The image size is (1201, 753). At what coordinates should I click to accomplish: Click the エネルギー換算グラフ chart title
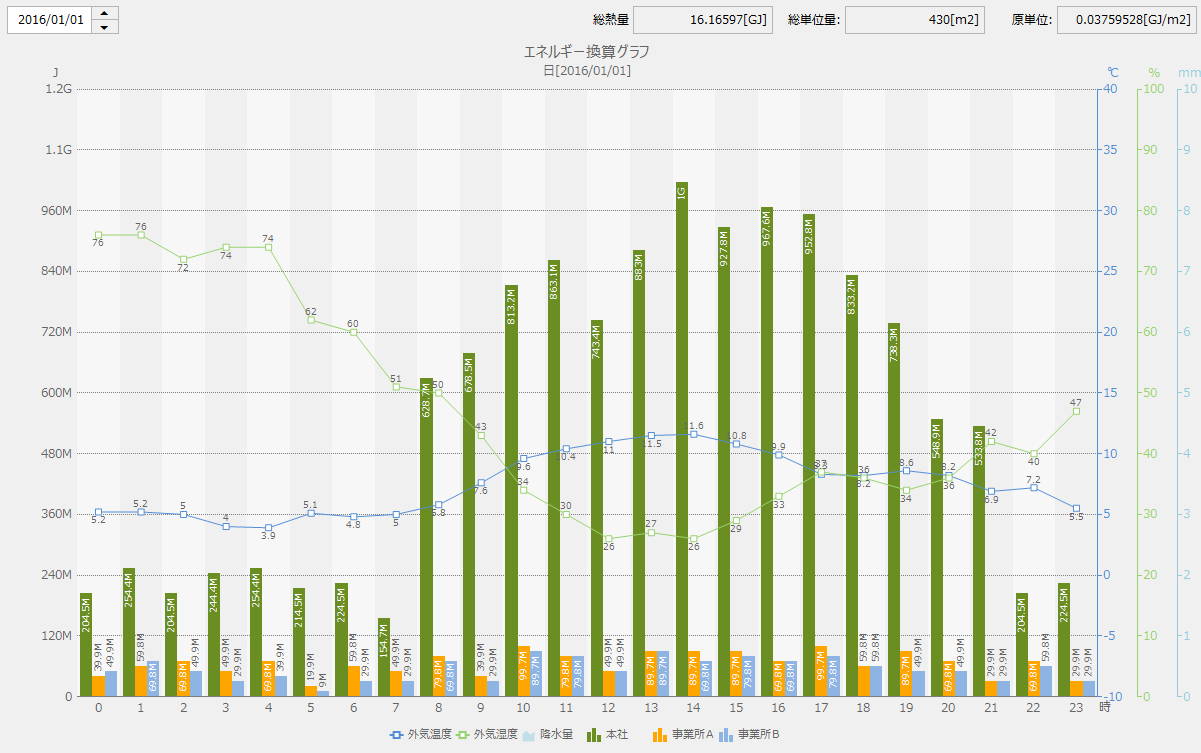pyautogui.click(x=586, y=52)
